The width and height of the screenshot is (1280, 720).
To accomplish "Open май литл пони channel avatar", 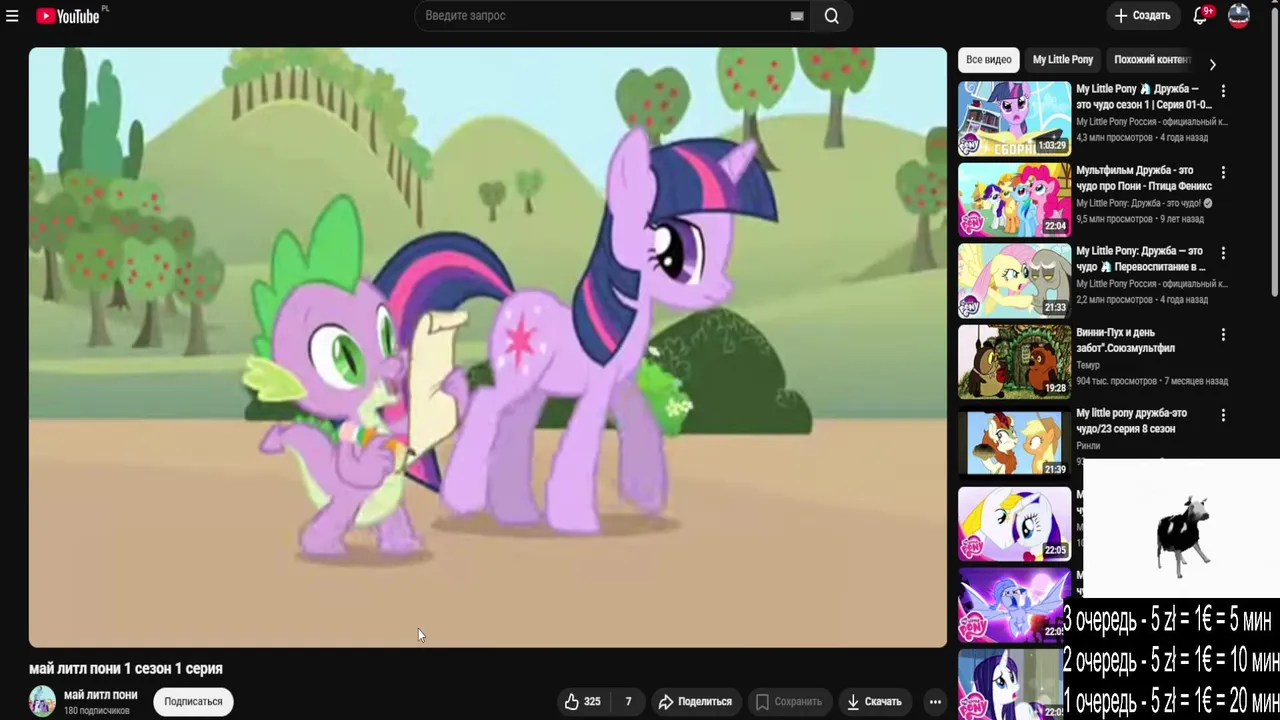I will pyautogui.click(x=42, y=701).
